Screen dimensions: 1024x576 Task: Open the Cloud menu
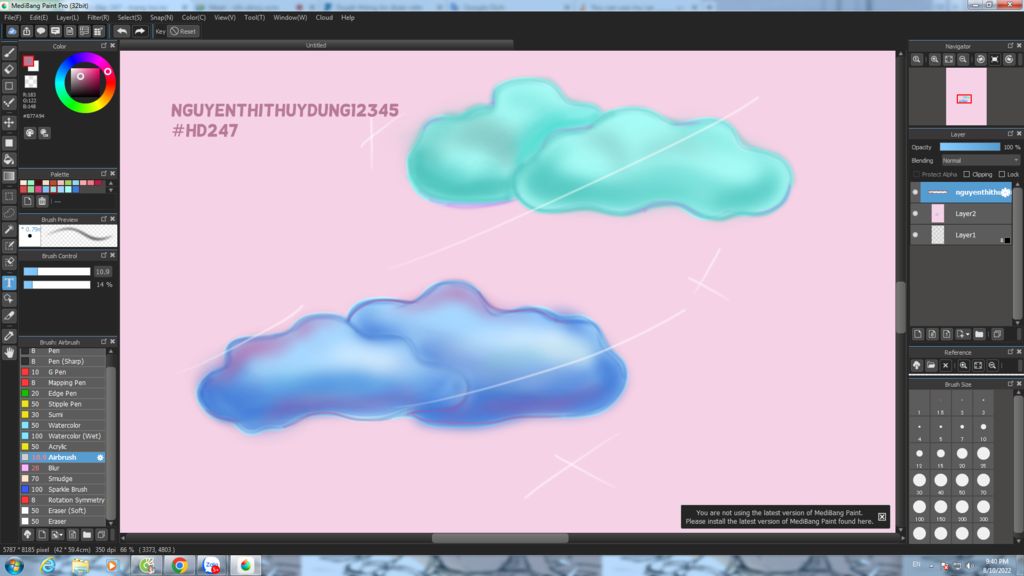(324, 18)
